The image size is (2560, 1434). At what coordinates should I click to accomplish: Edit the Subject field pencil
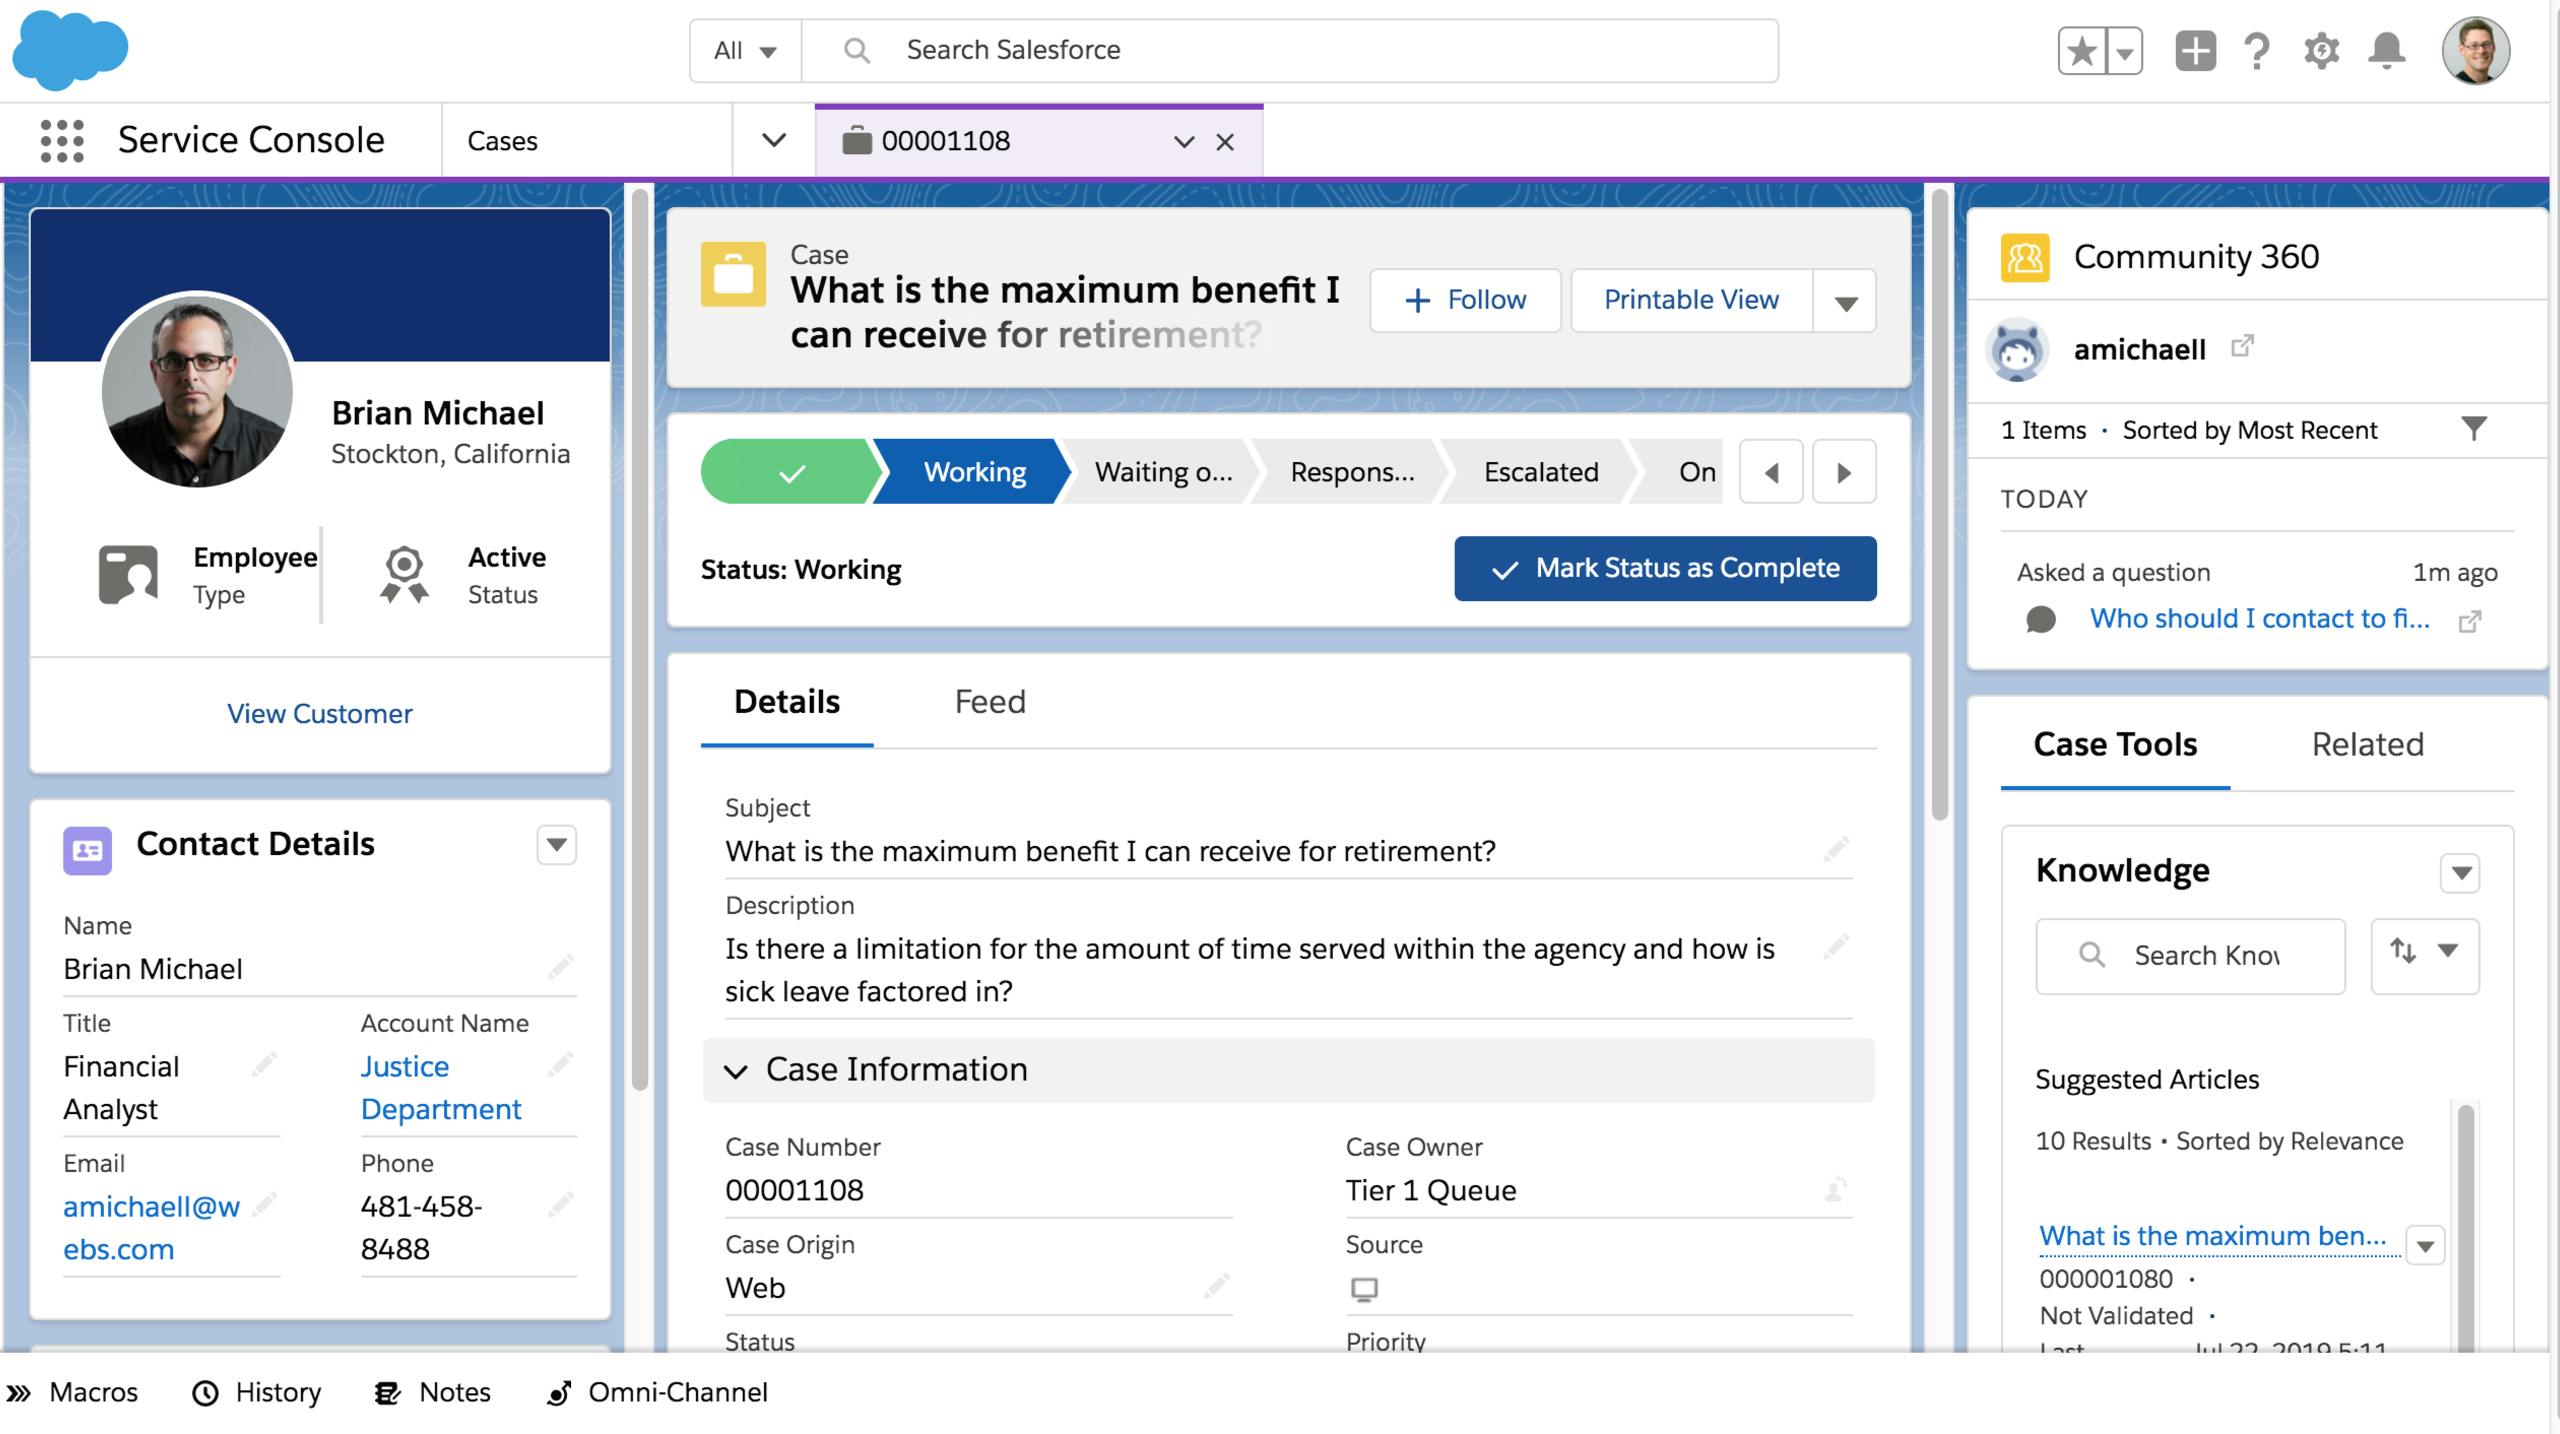click(1836, 850)
